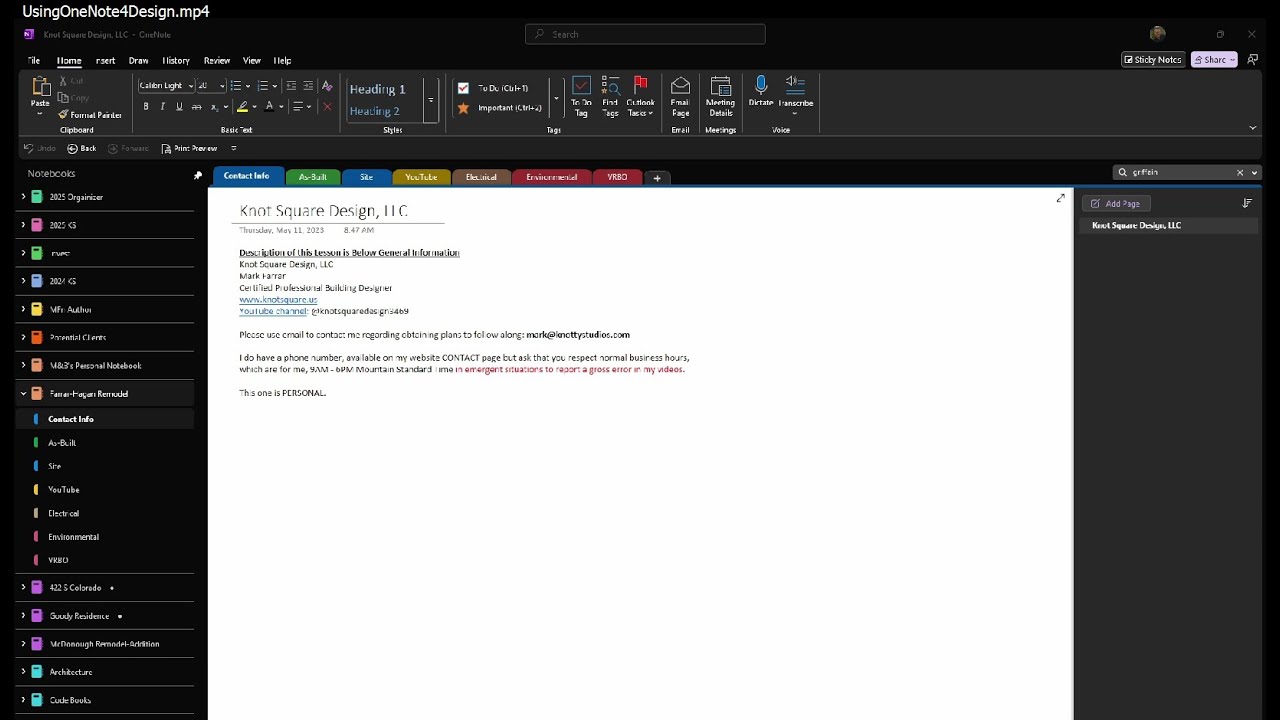The image size is (1280, 720).
Task: Open Sticky Notes
Action: 1152,60
